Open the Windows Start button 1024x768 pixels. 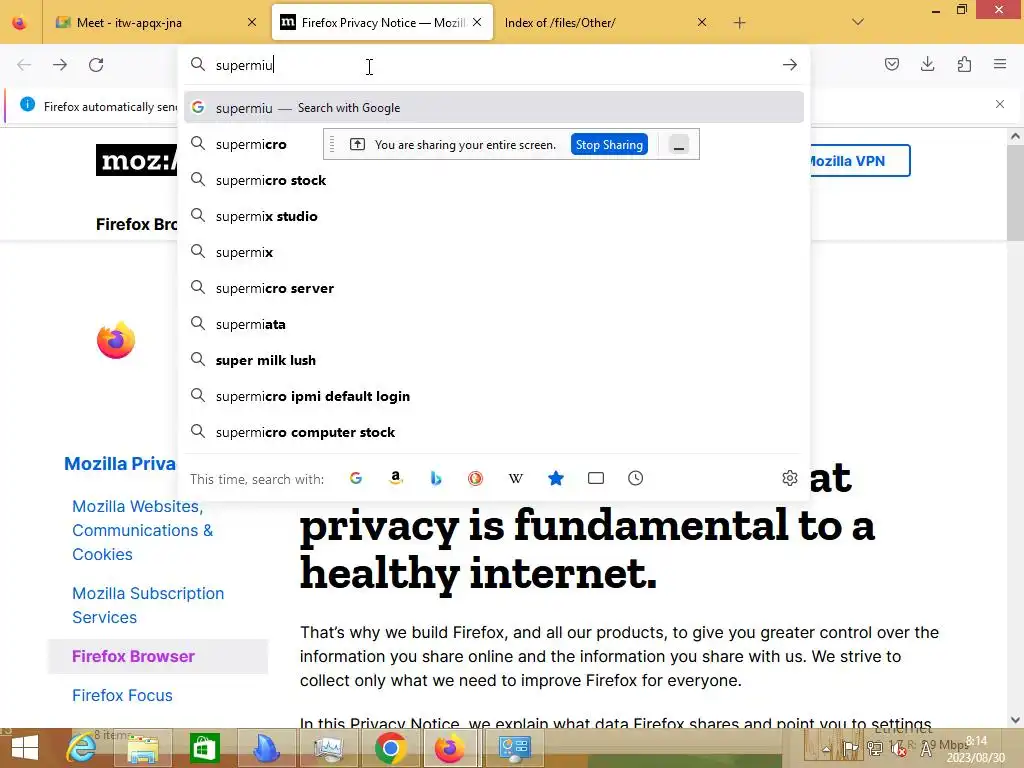(25, 748)
